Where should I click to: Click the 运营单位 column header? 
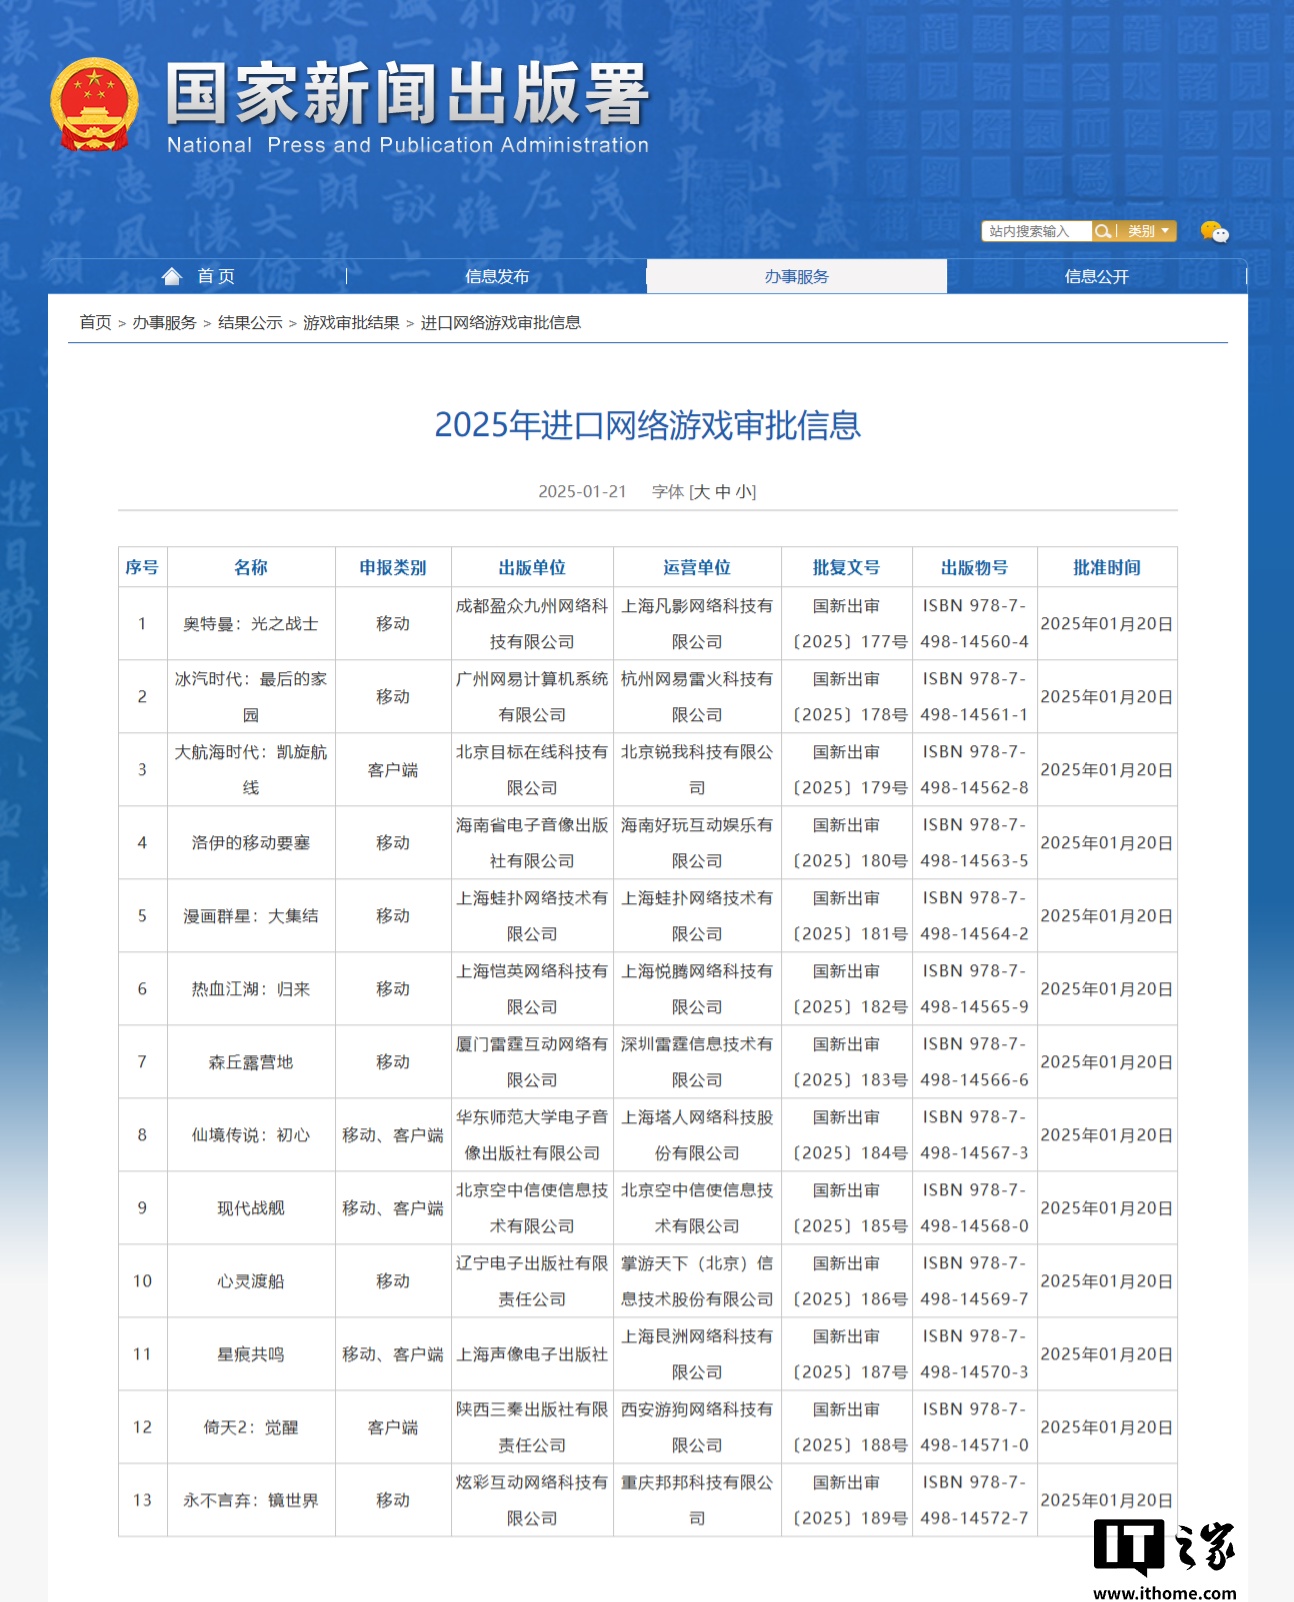(697, 567)
